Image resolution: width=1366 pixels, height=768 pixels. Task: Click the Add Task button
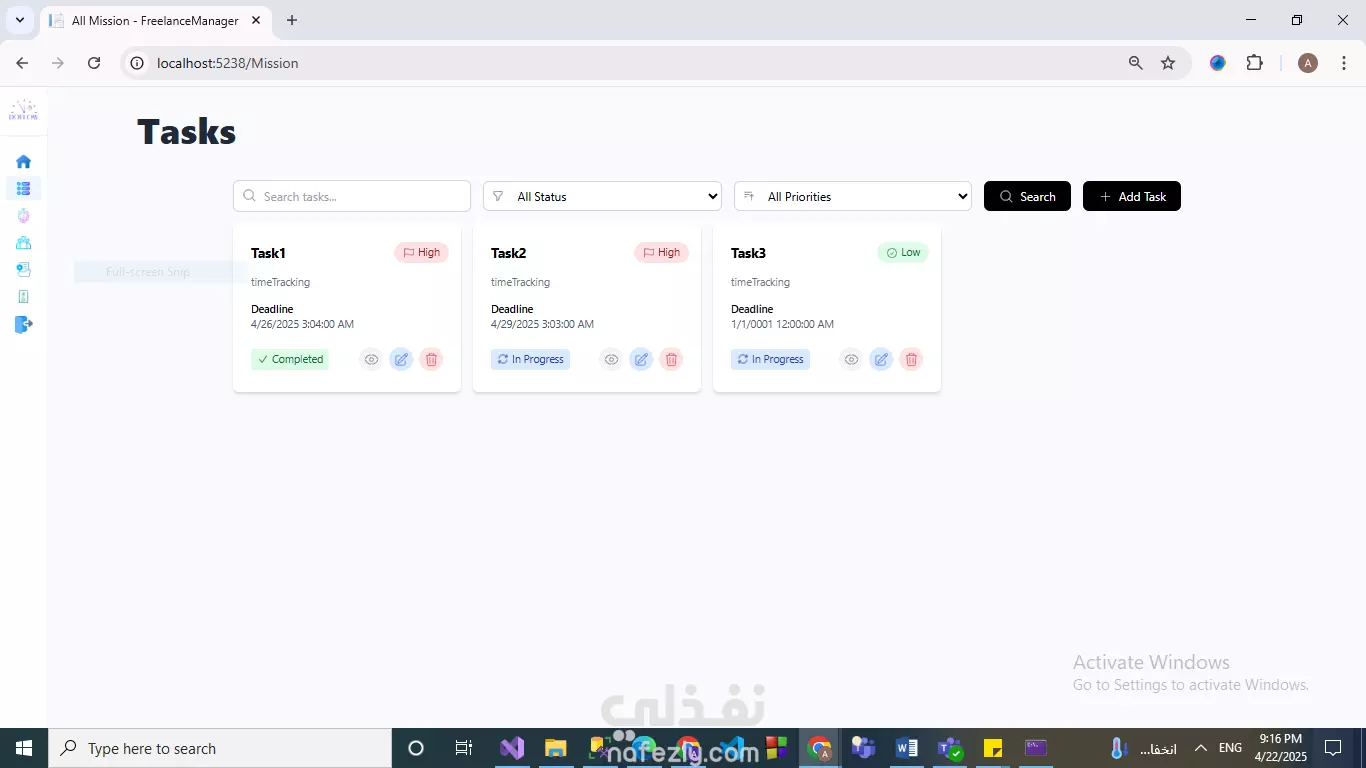pyautogui.click(x=1132, y=196)
